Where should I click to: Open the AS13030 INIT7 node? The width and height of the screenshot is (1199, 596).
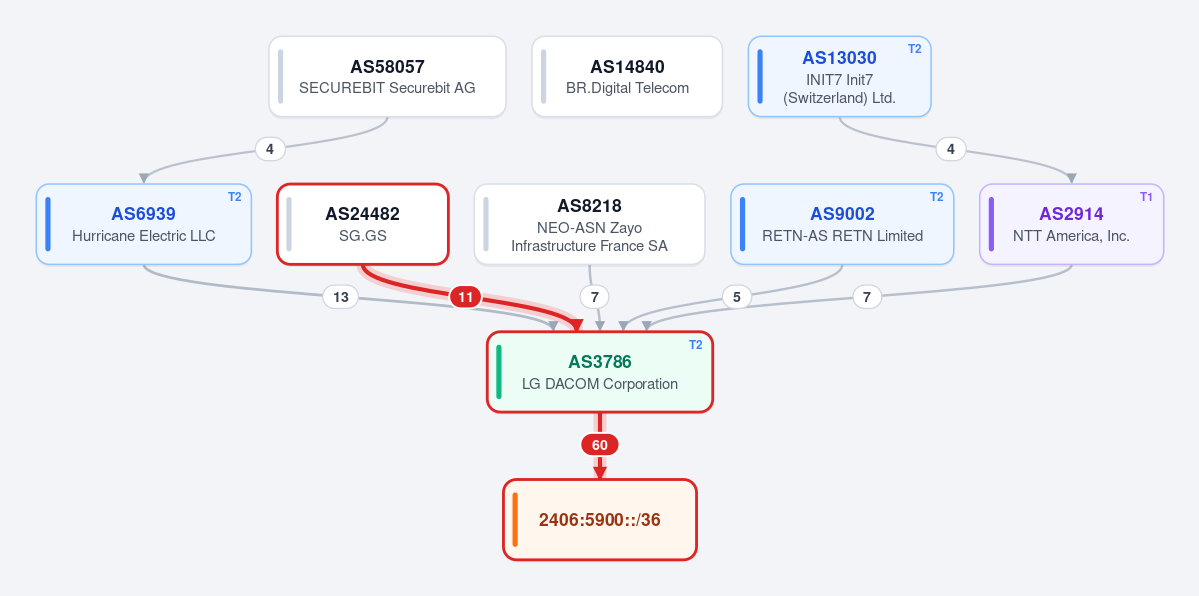839,77
